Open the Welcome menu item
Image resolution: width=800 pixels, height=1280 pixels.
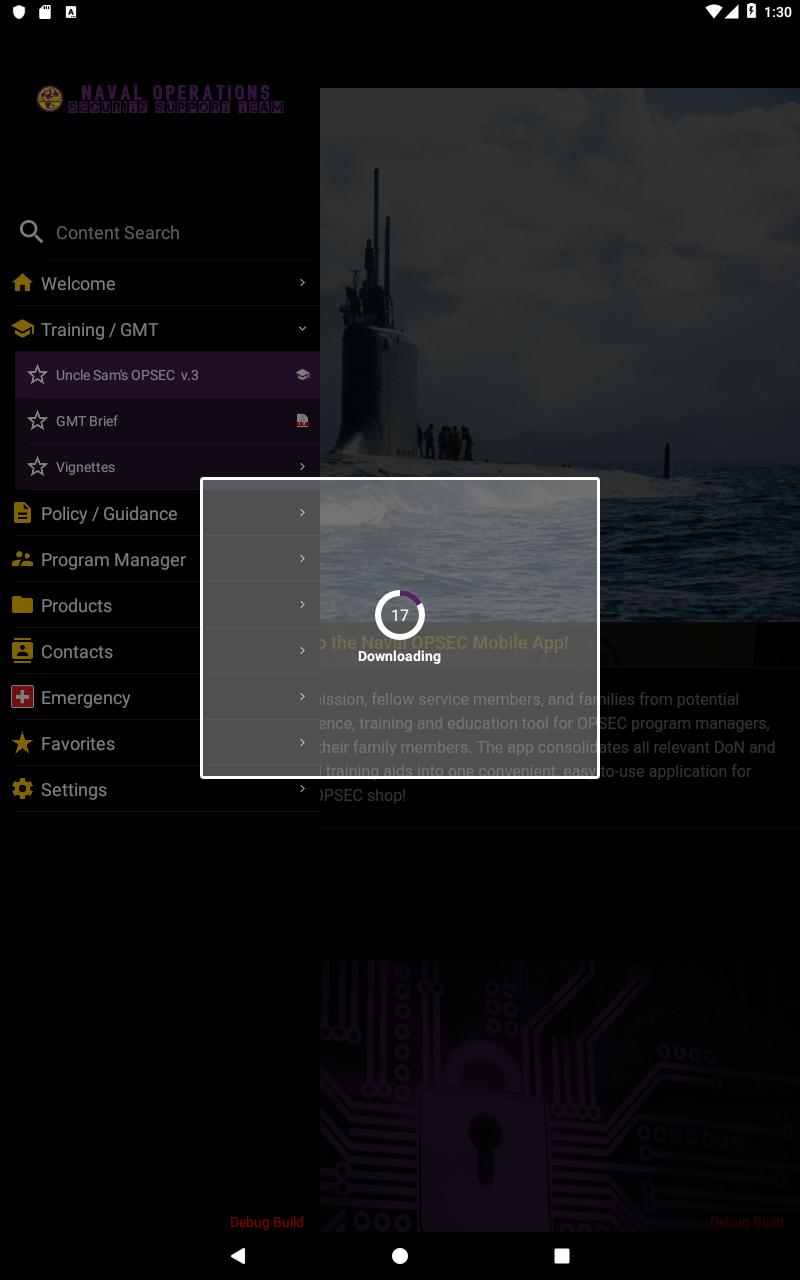pyautogui.click(x=160, y=283)
